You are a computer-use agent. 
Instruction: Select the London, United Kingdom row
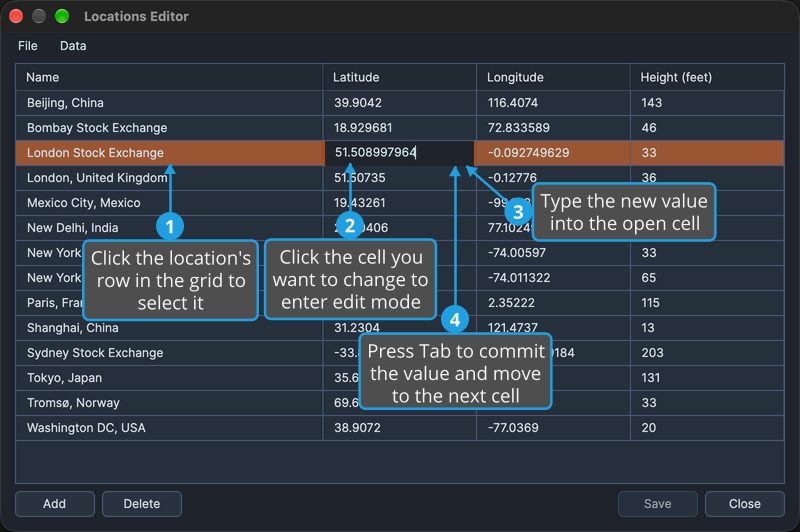coord(399,178)
